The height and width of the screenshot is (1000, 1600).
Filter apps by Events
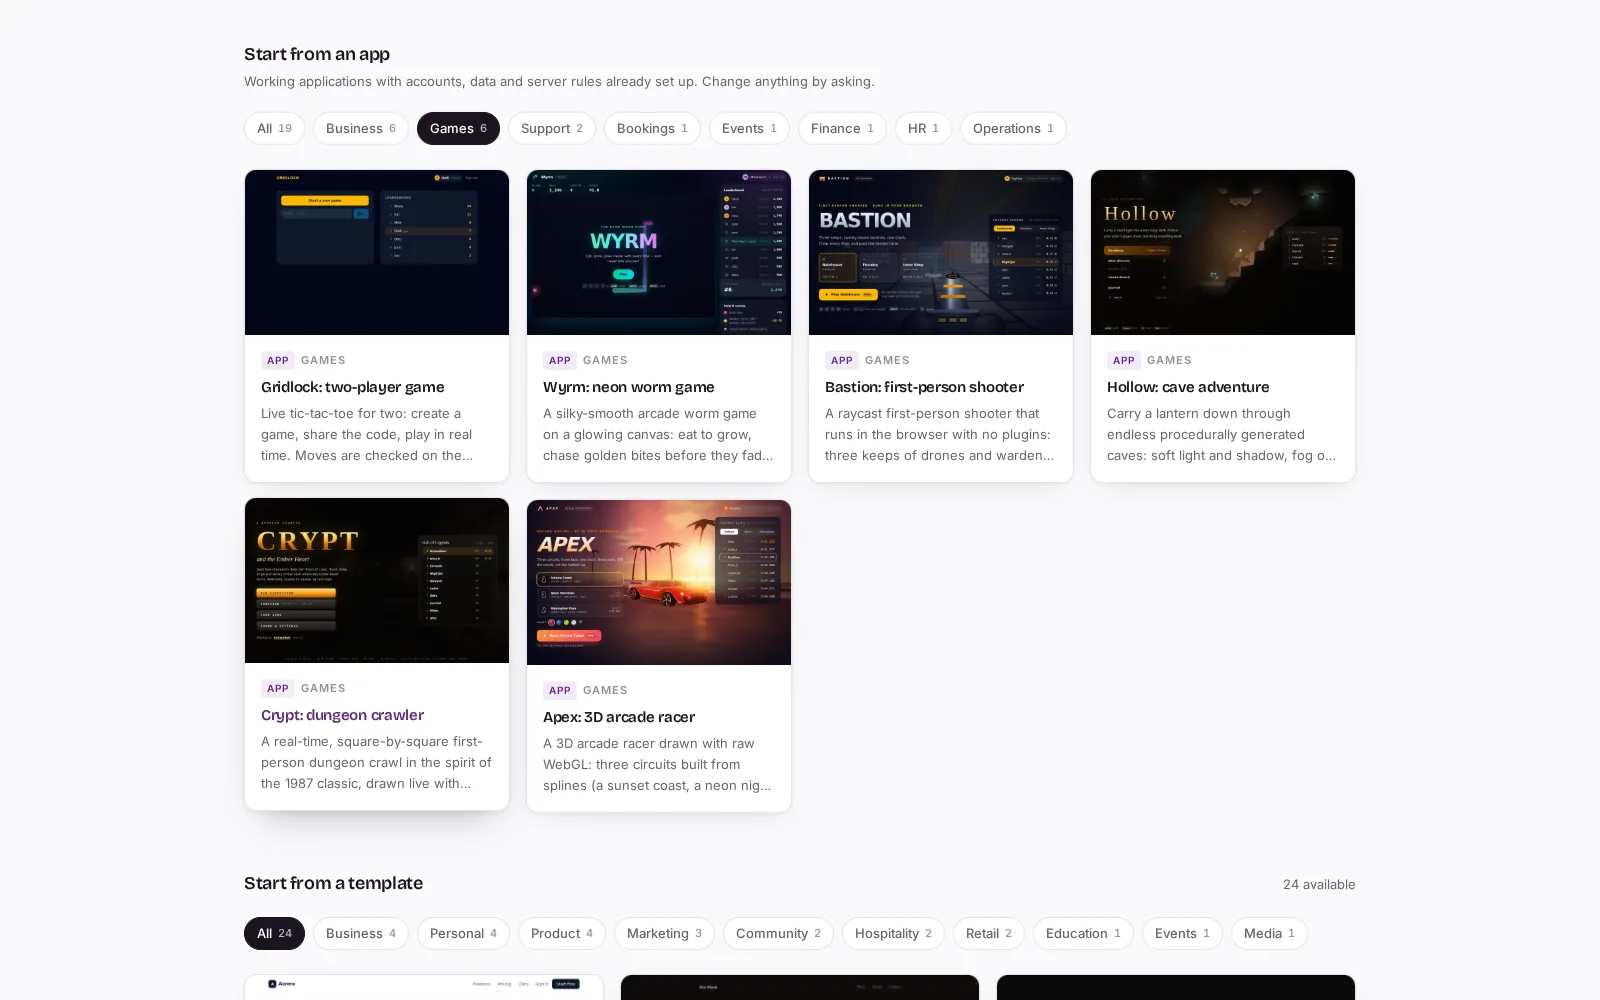point(749,128)
